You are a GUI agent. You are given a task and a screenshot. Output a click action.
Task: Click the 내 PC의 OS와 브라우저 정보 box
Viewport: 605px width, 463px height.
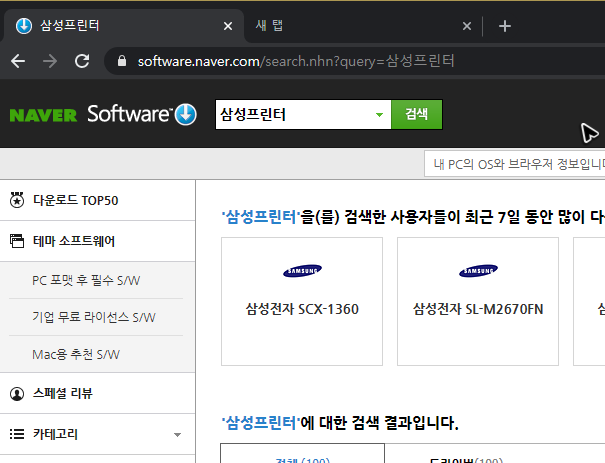515,164
